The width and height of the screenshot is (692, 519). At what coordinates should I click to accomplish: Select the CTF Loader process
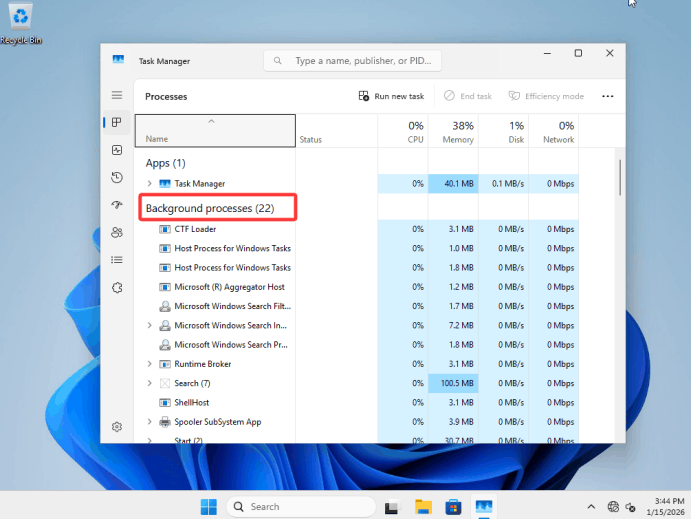(x=195, y=229)
